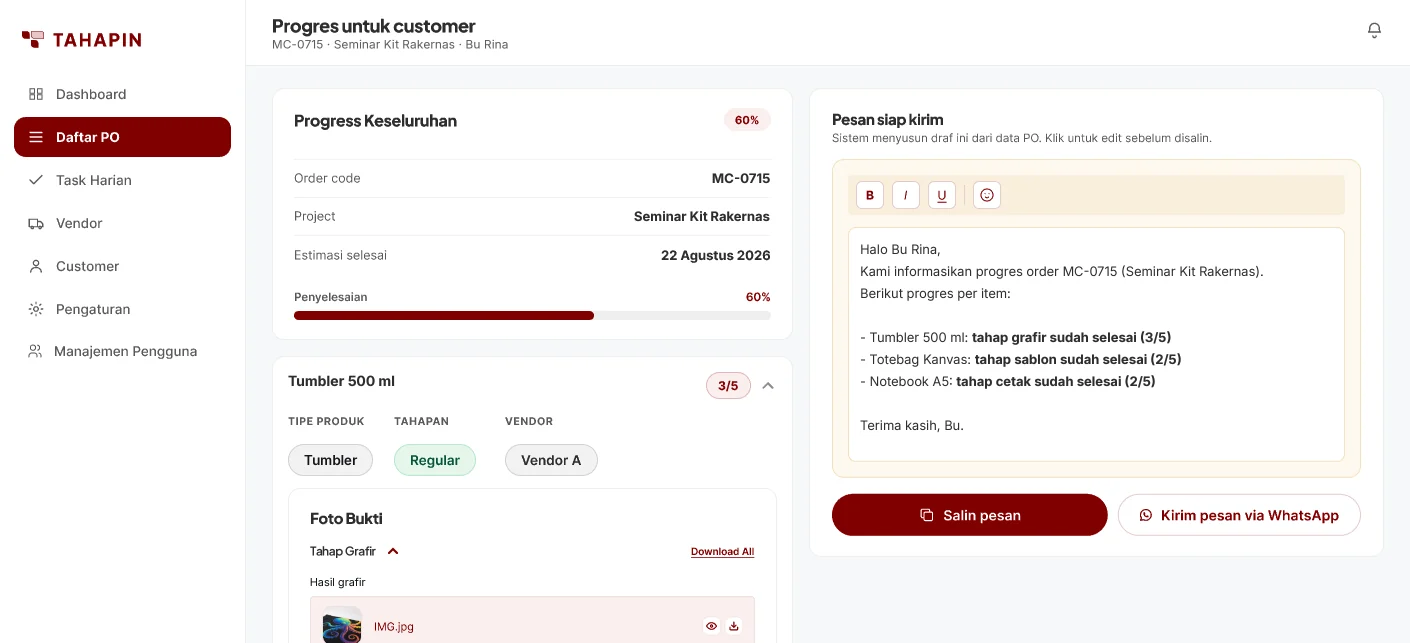Click the Dashboard grid icon

tap(36, 94)
